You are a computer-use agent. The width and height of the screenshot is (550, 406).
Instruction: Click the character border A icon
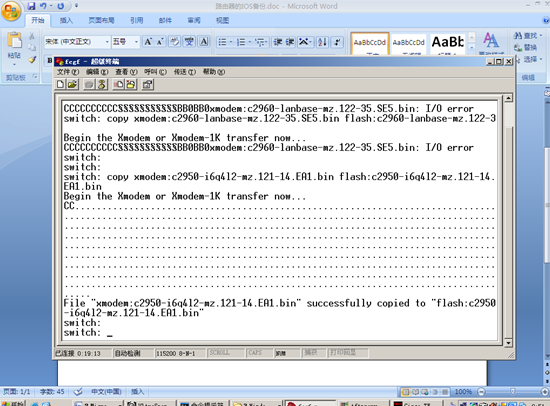204,42
